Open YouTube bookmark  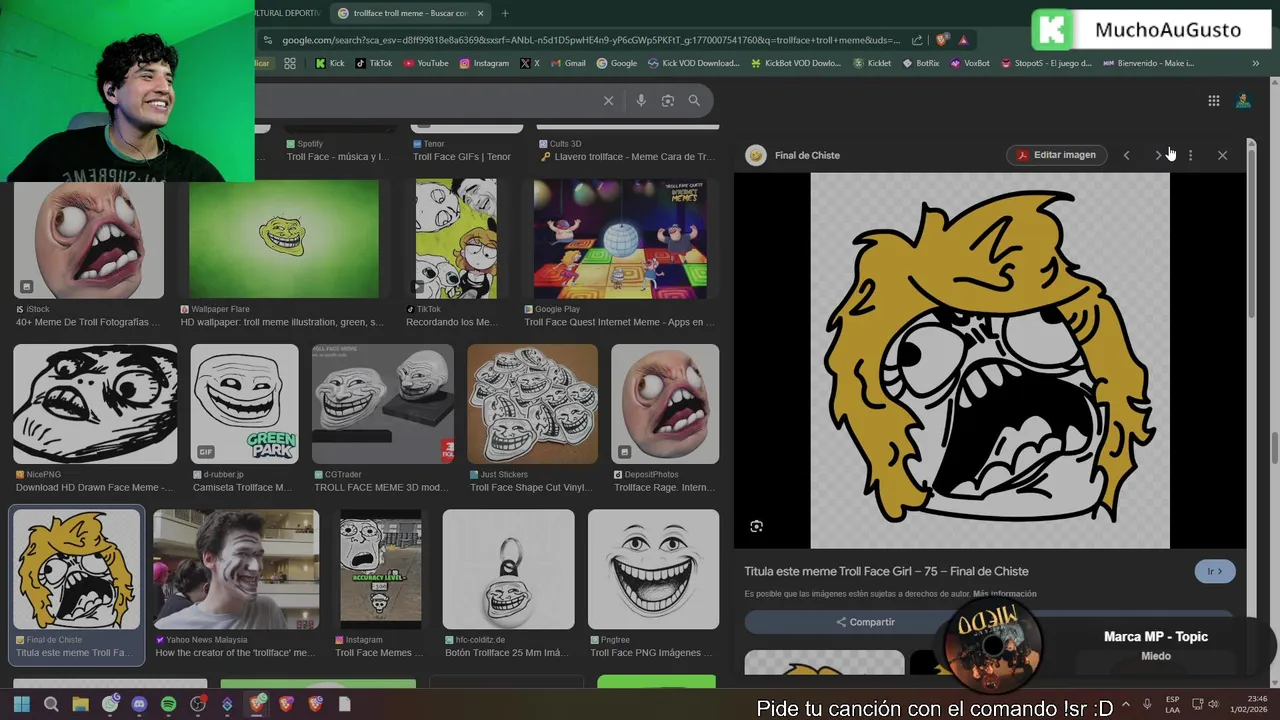tap(426, 63)
